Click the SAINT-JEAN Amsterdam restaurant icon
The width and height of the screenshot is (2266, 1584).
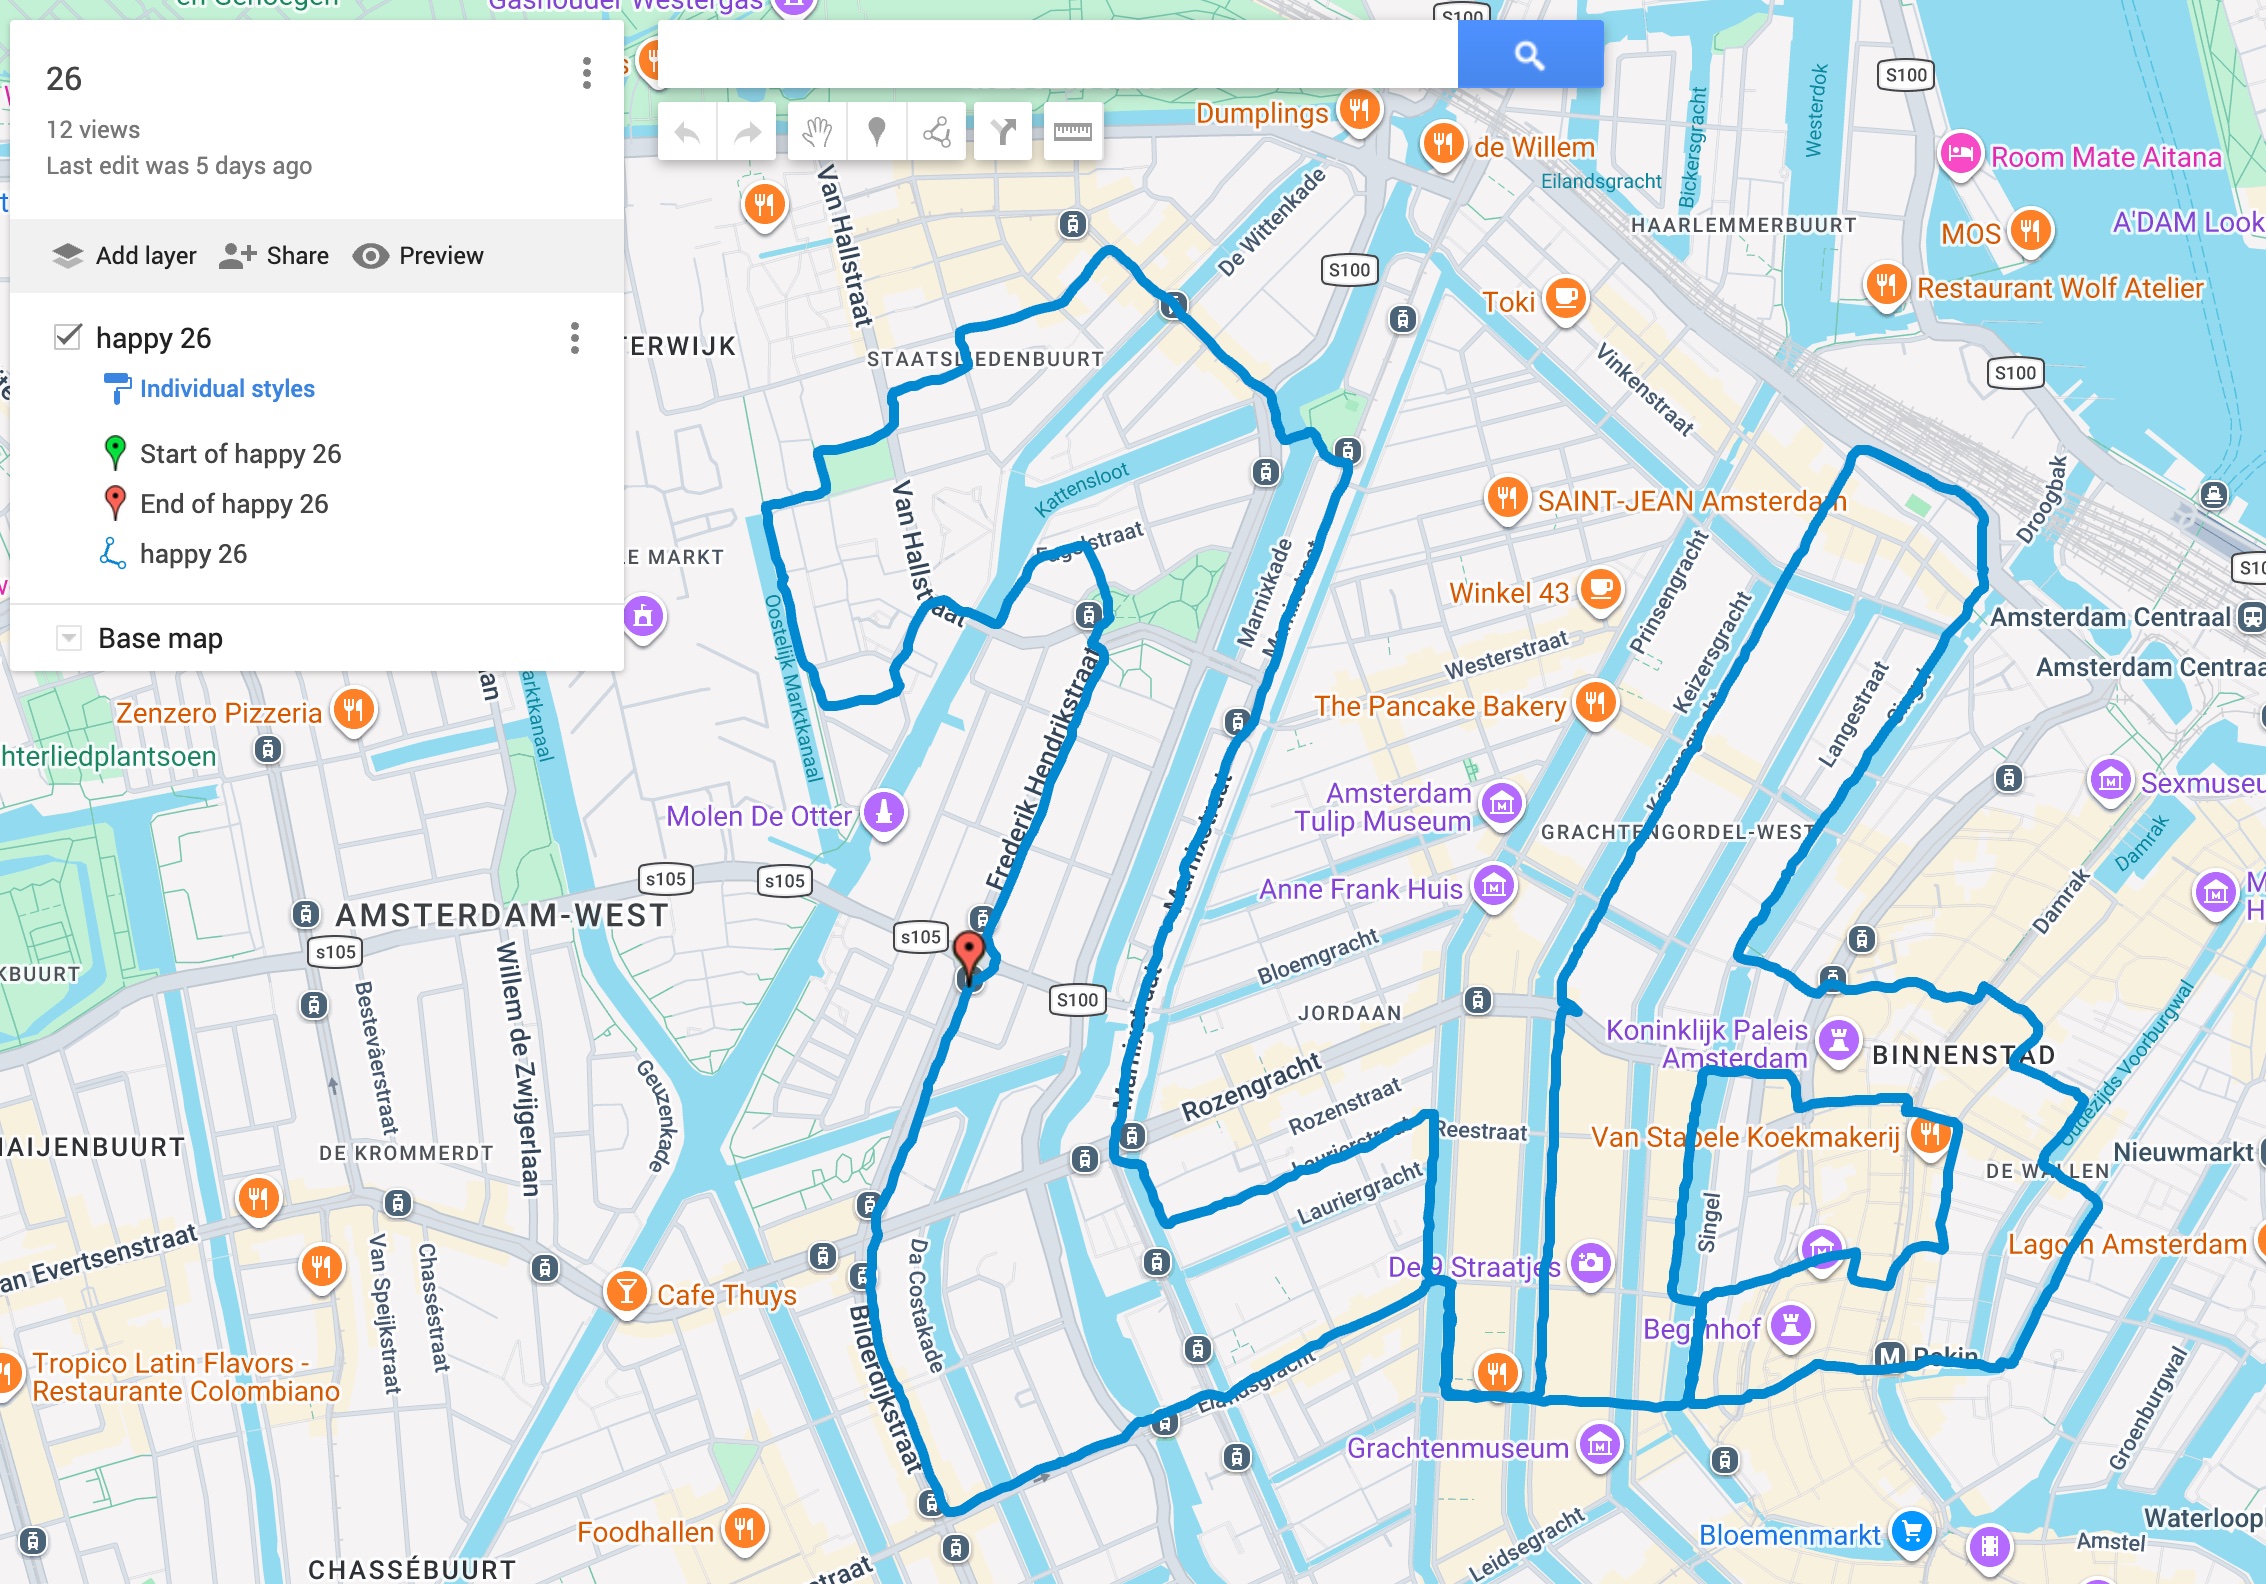click(1507, 497)
